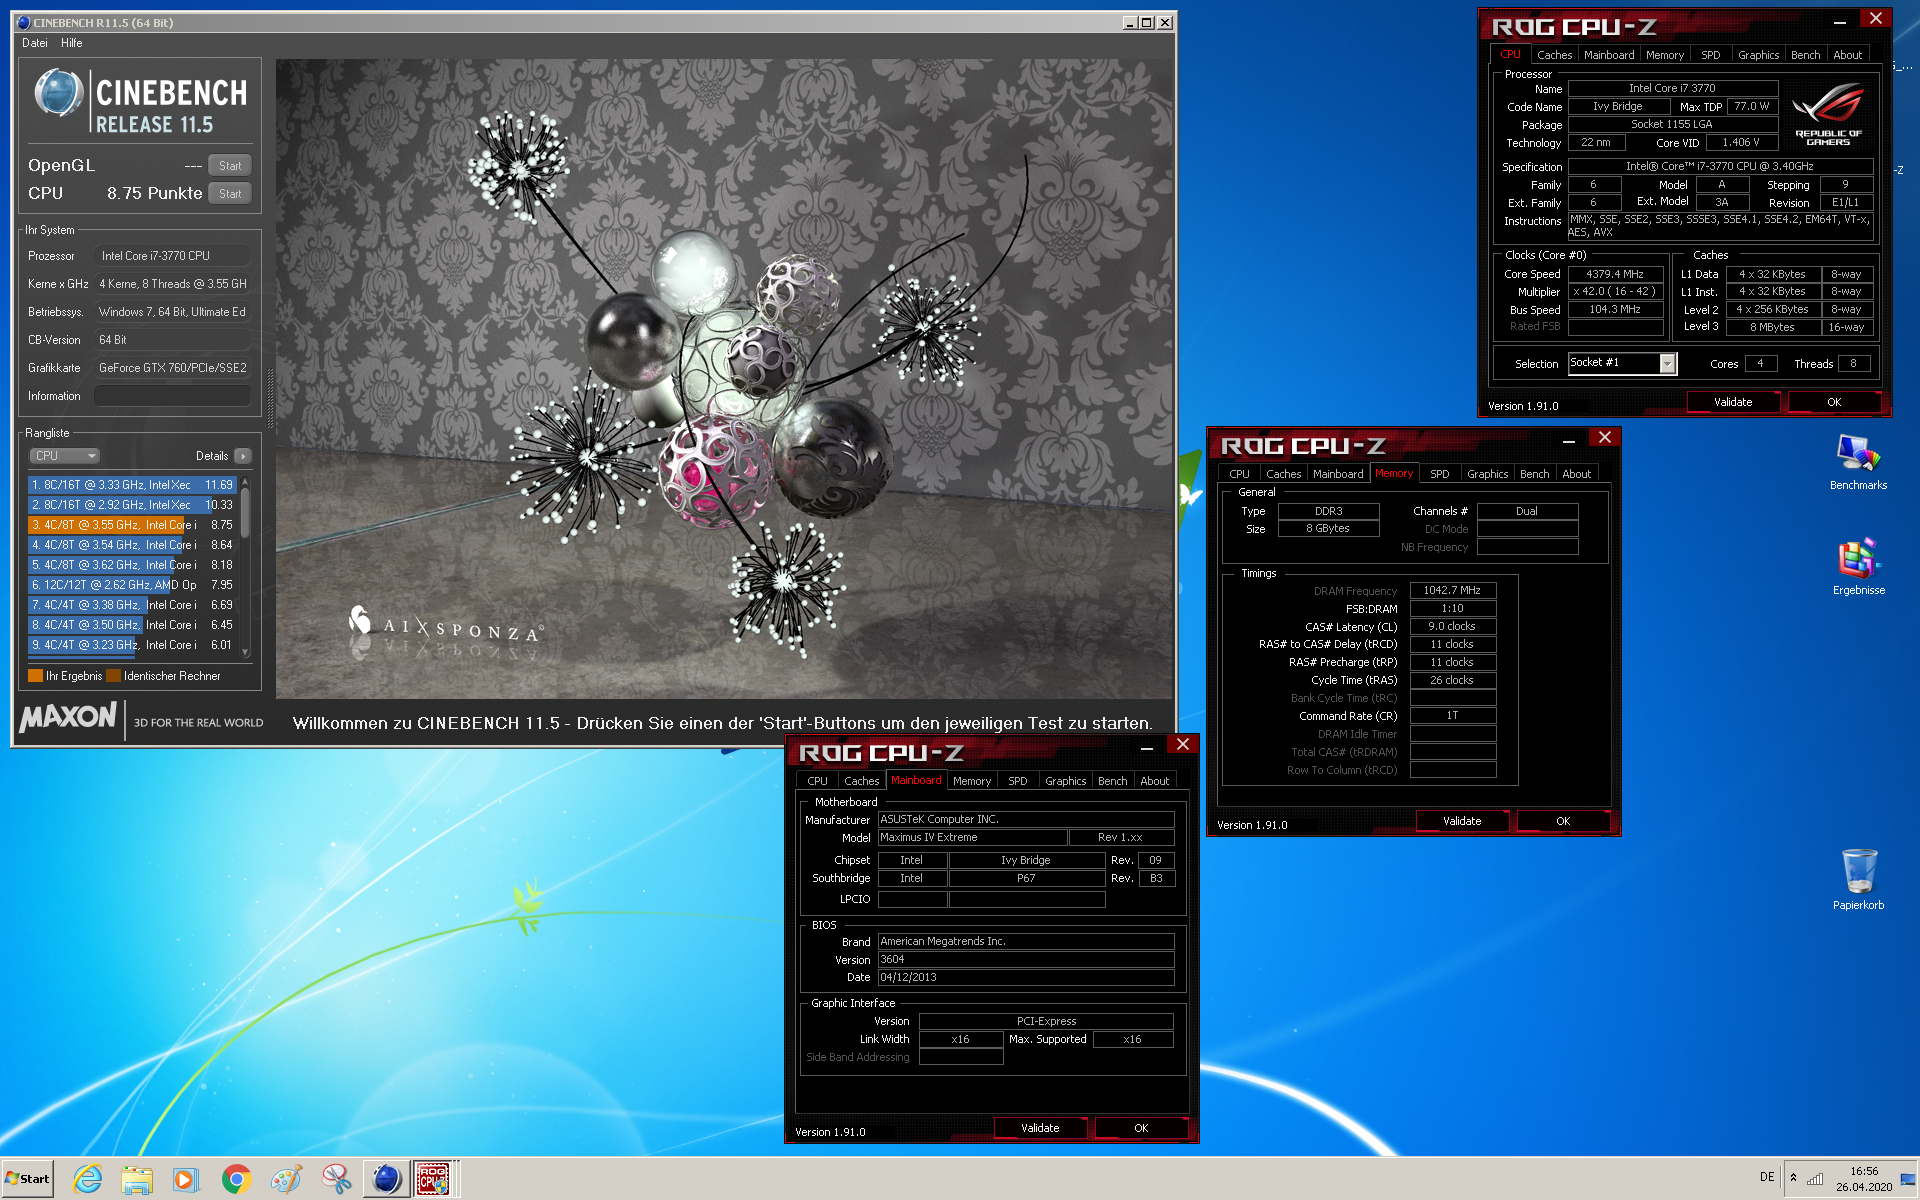Click the Maximus IV Extreme model field
Screen dimensions: 1920x1200
click(x=971, y=838)
